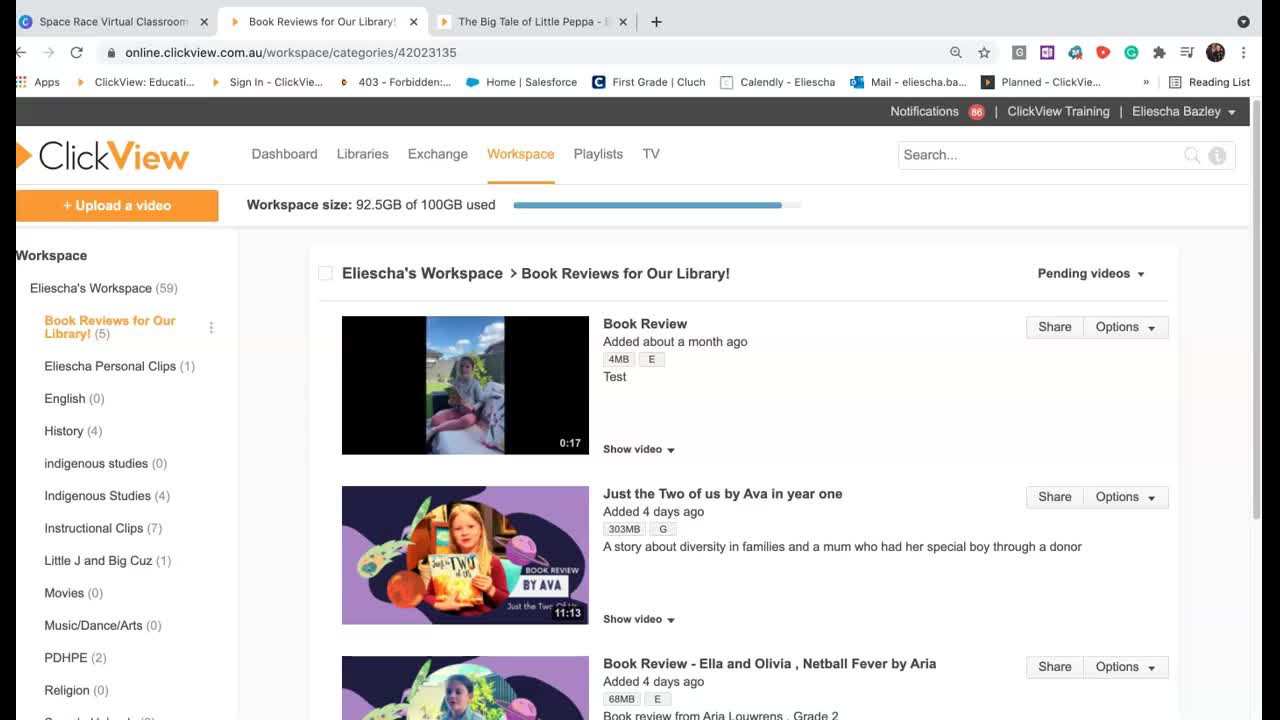
Task: Click the red notifications badge showing 86
Action: tap(976, 112)
